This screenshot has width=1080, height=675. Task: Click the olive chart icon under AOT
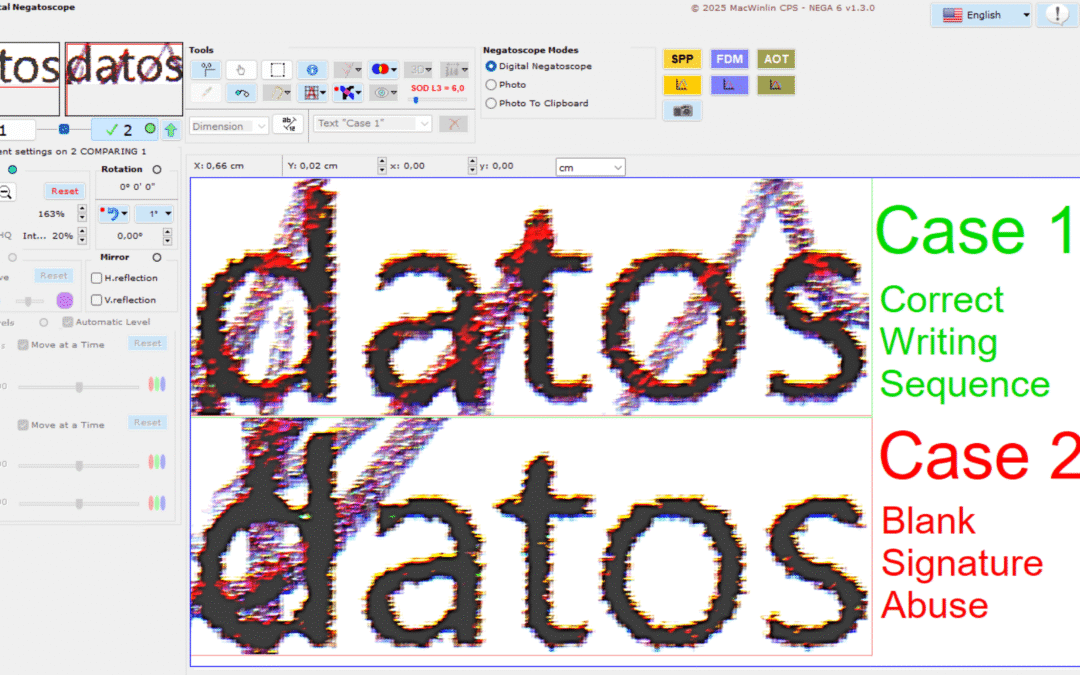coord(776,85)
